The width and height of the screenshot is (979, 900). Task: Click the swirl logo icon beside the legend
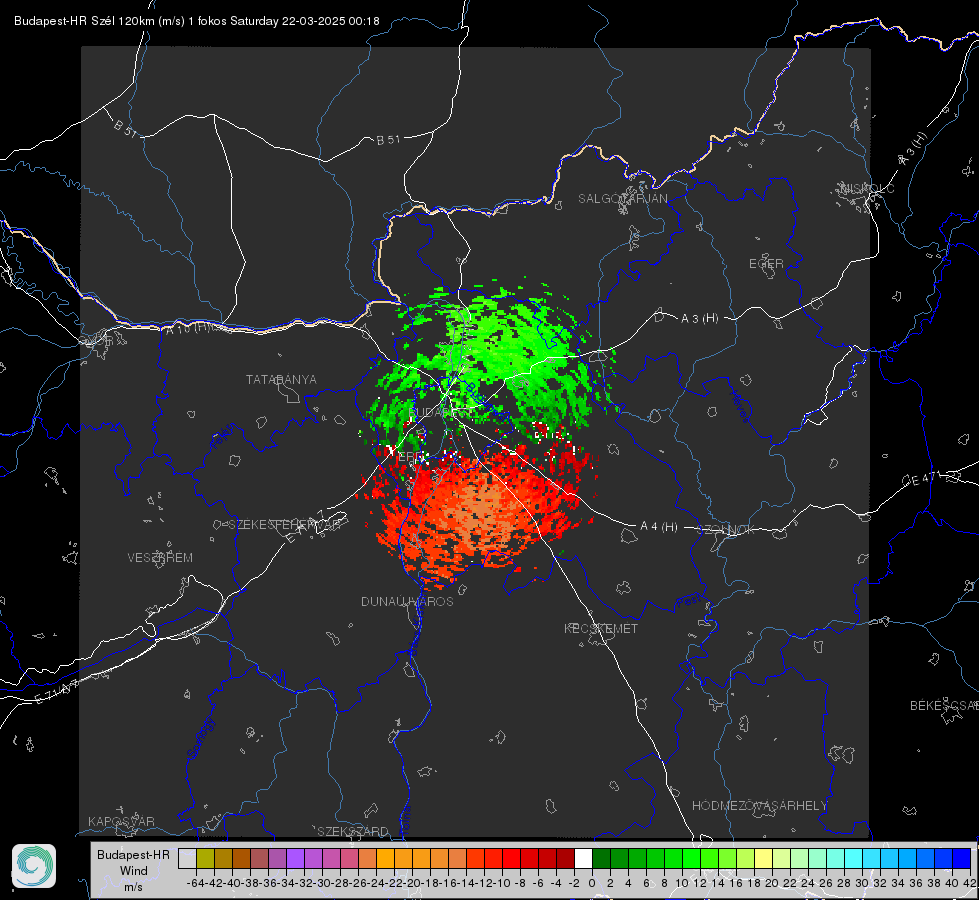click(x=34, y=866)
